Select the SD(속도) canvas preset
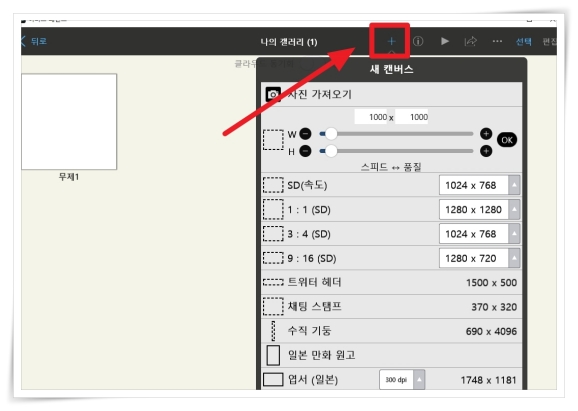578x411 pixels. (391, 185)
